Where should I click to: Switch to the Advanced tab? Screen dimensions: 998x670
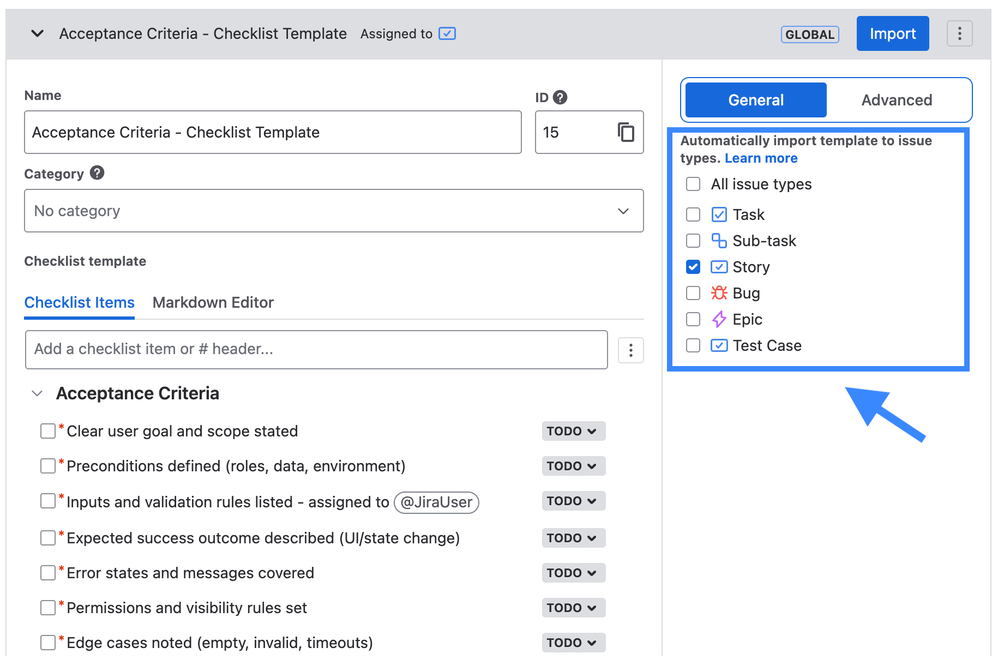[896, 100]
